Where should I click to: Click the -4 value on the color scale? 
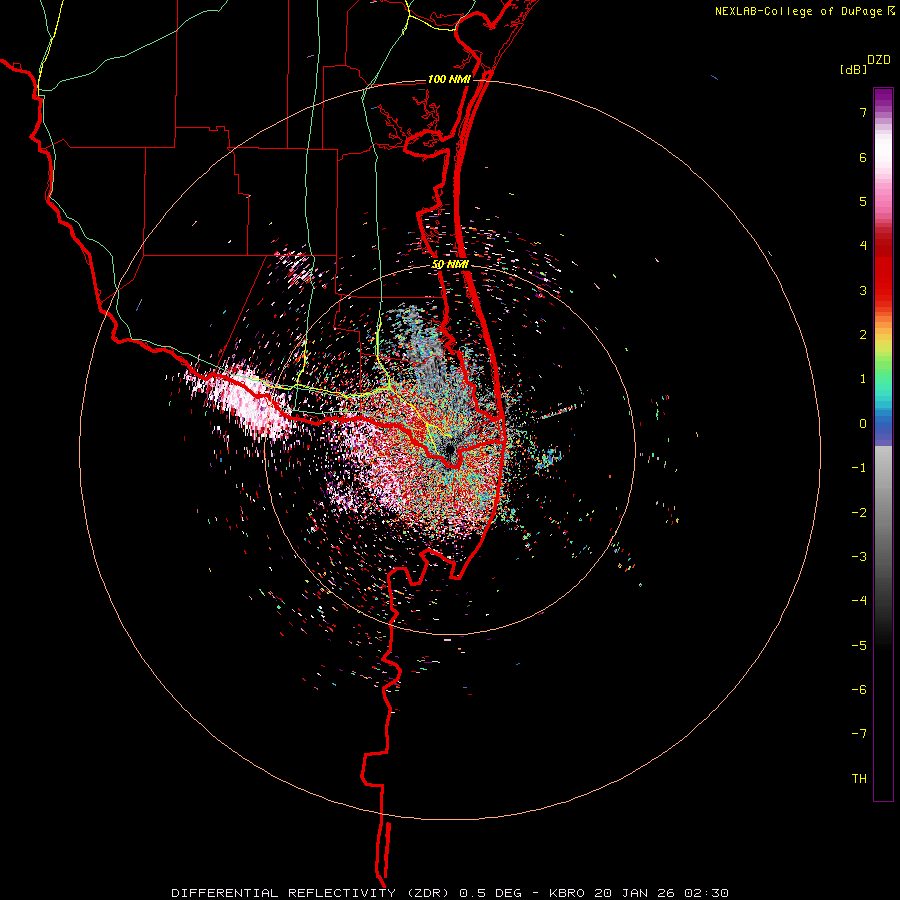pyautogui.click(x=859, y=601)
